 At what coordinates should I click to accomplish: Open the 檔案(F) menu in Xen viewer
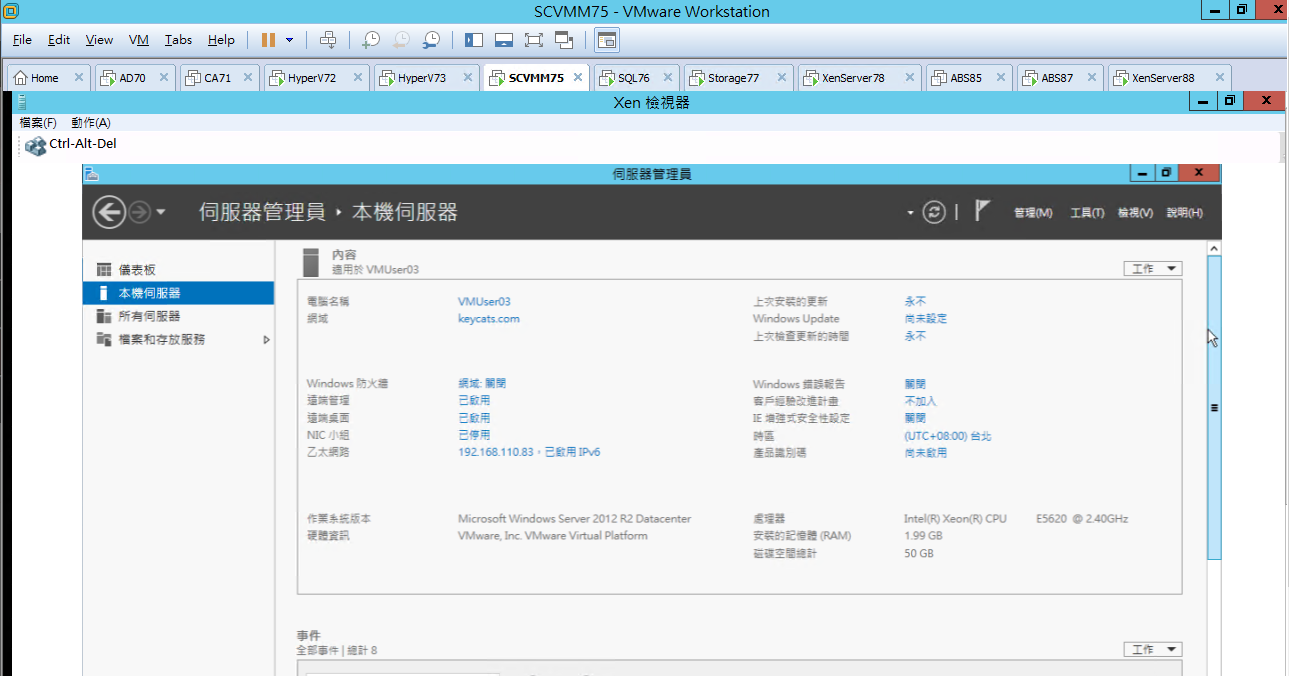click(x=38, y=123)
